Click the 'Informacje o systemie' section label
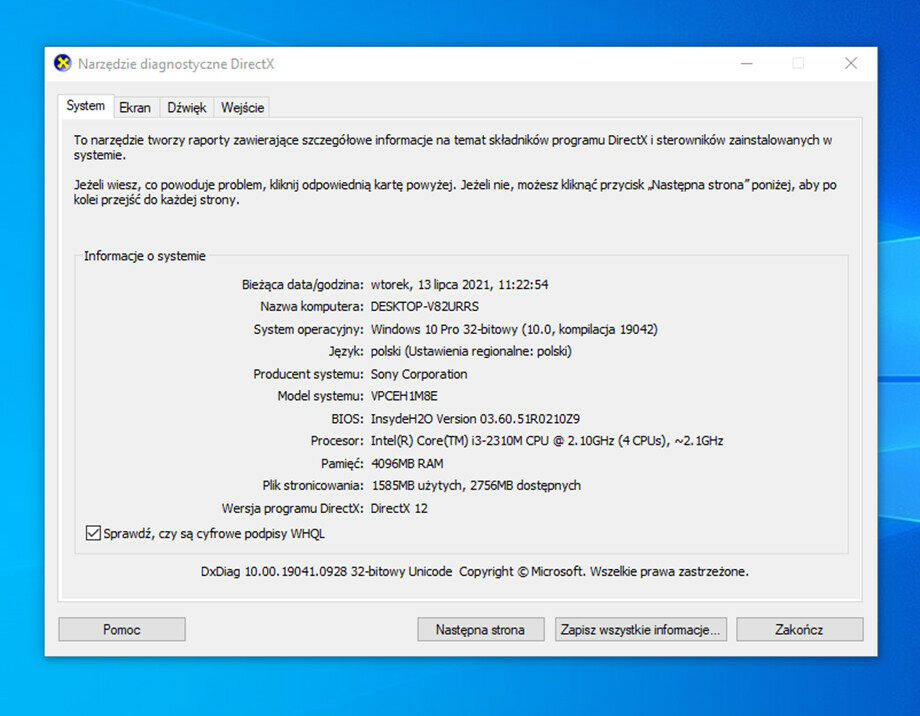This screenshot has height=716, width=920. tap(146, 256)
